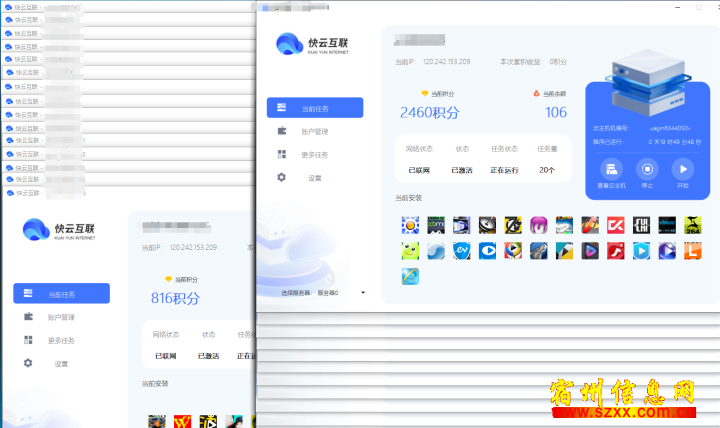Click the purple sphere play icon

pos(667,251)
